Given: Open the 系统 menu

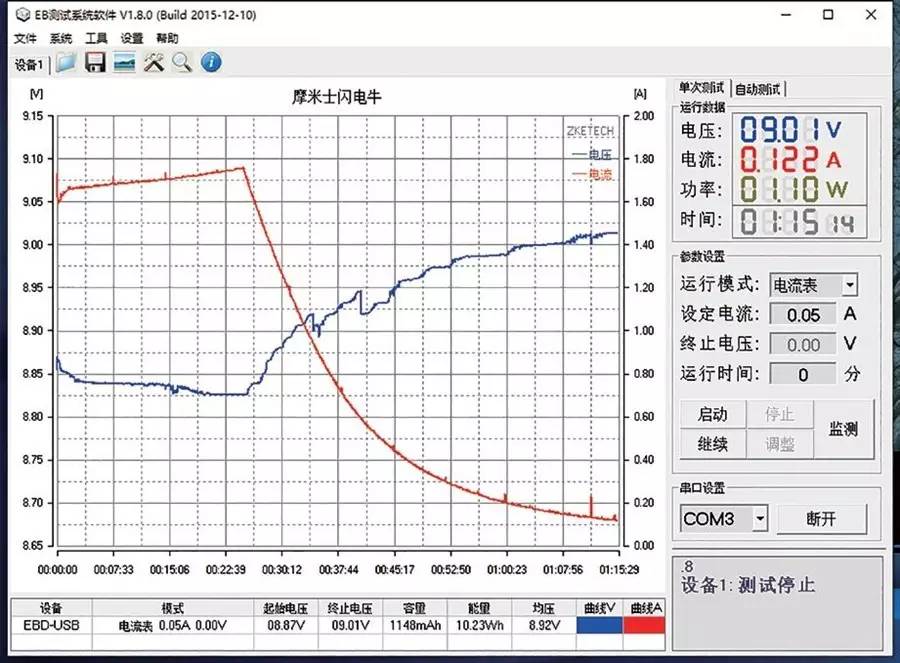Looking at the screenshot, I should (59, 37).
